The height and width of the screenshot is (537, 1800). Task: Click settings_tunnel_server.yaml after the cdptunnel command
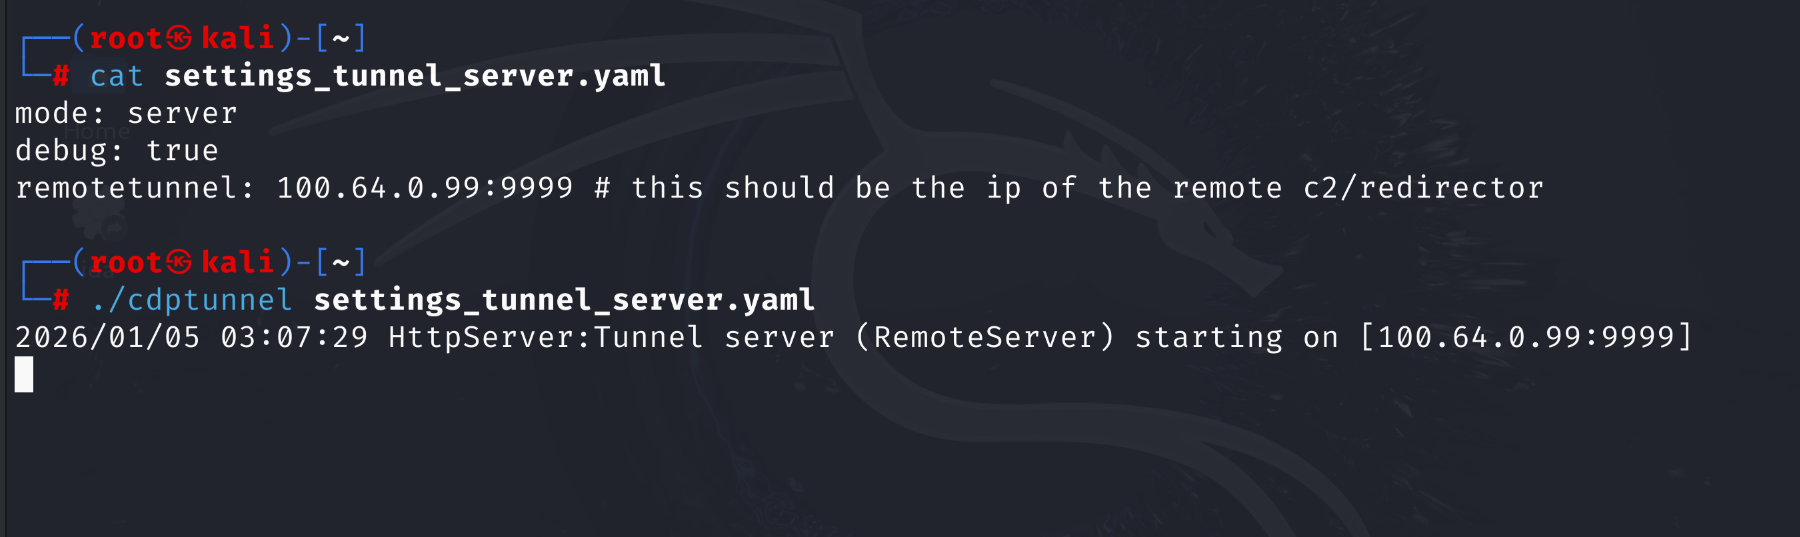[564, 300]
